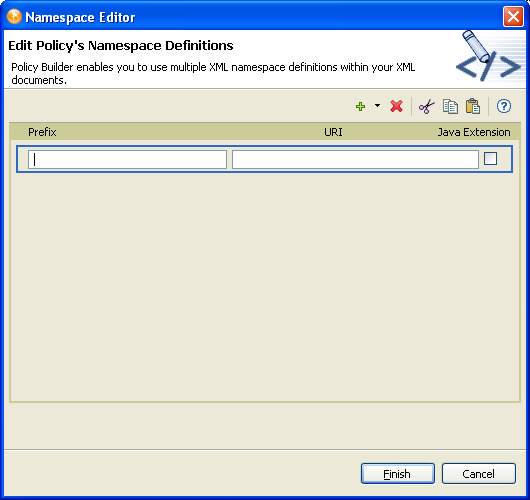This screenshot has width=530, height=500.
Task: Click the Finish button
Action: click(398, 474)
